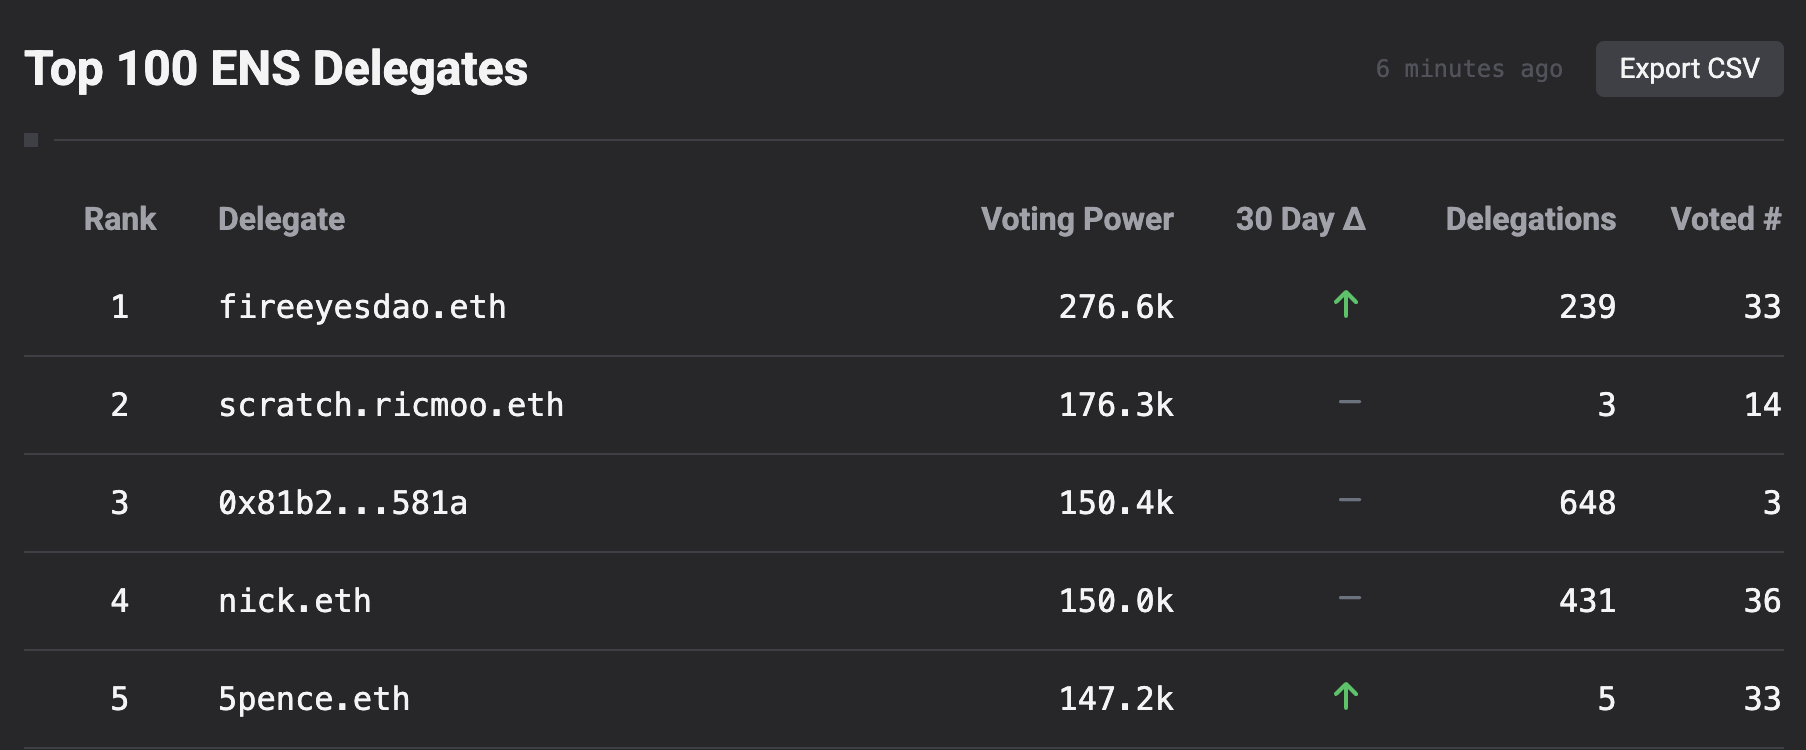
Task: Click the dash indicator for nick.eth
Action: (x=1349, y=598)
